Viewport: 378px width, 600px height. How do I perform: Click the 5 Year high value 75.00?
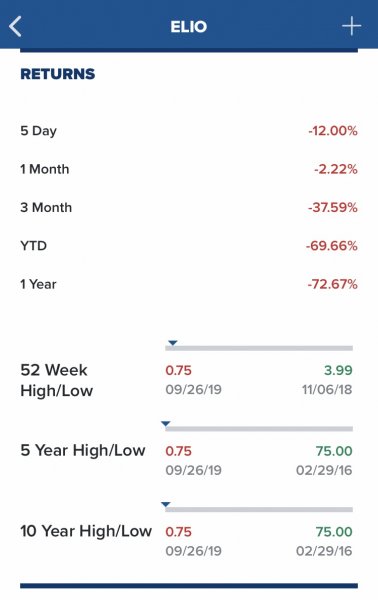click(x=334, y=451)
